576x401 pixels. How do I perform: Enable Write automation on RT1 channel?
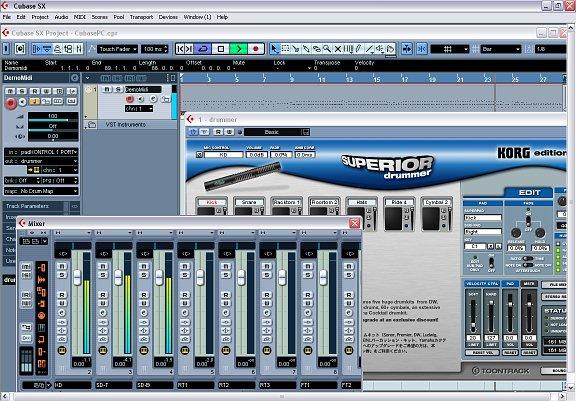point(185,304)
